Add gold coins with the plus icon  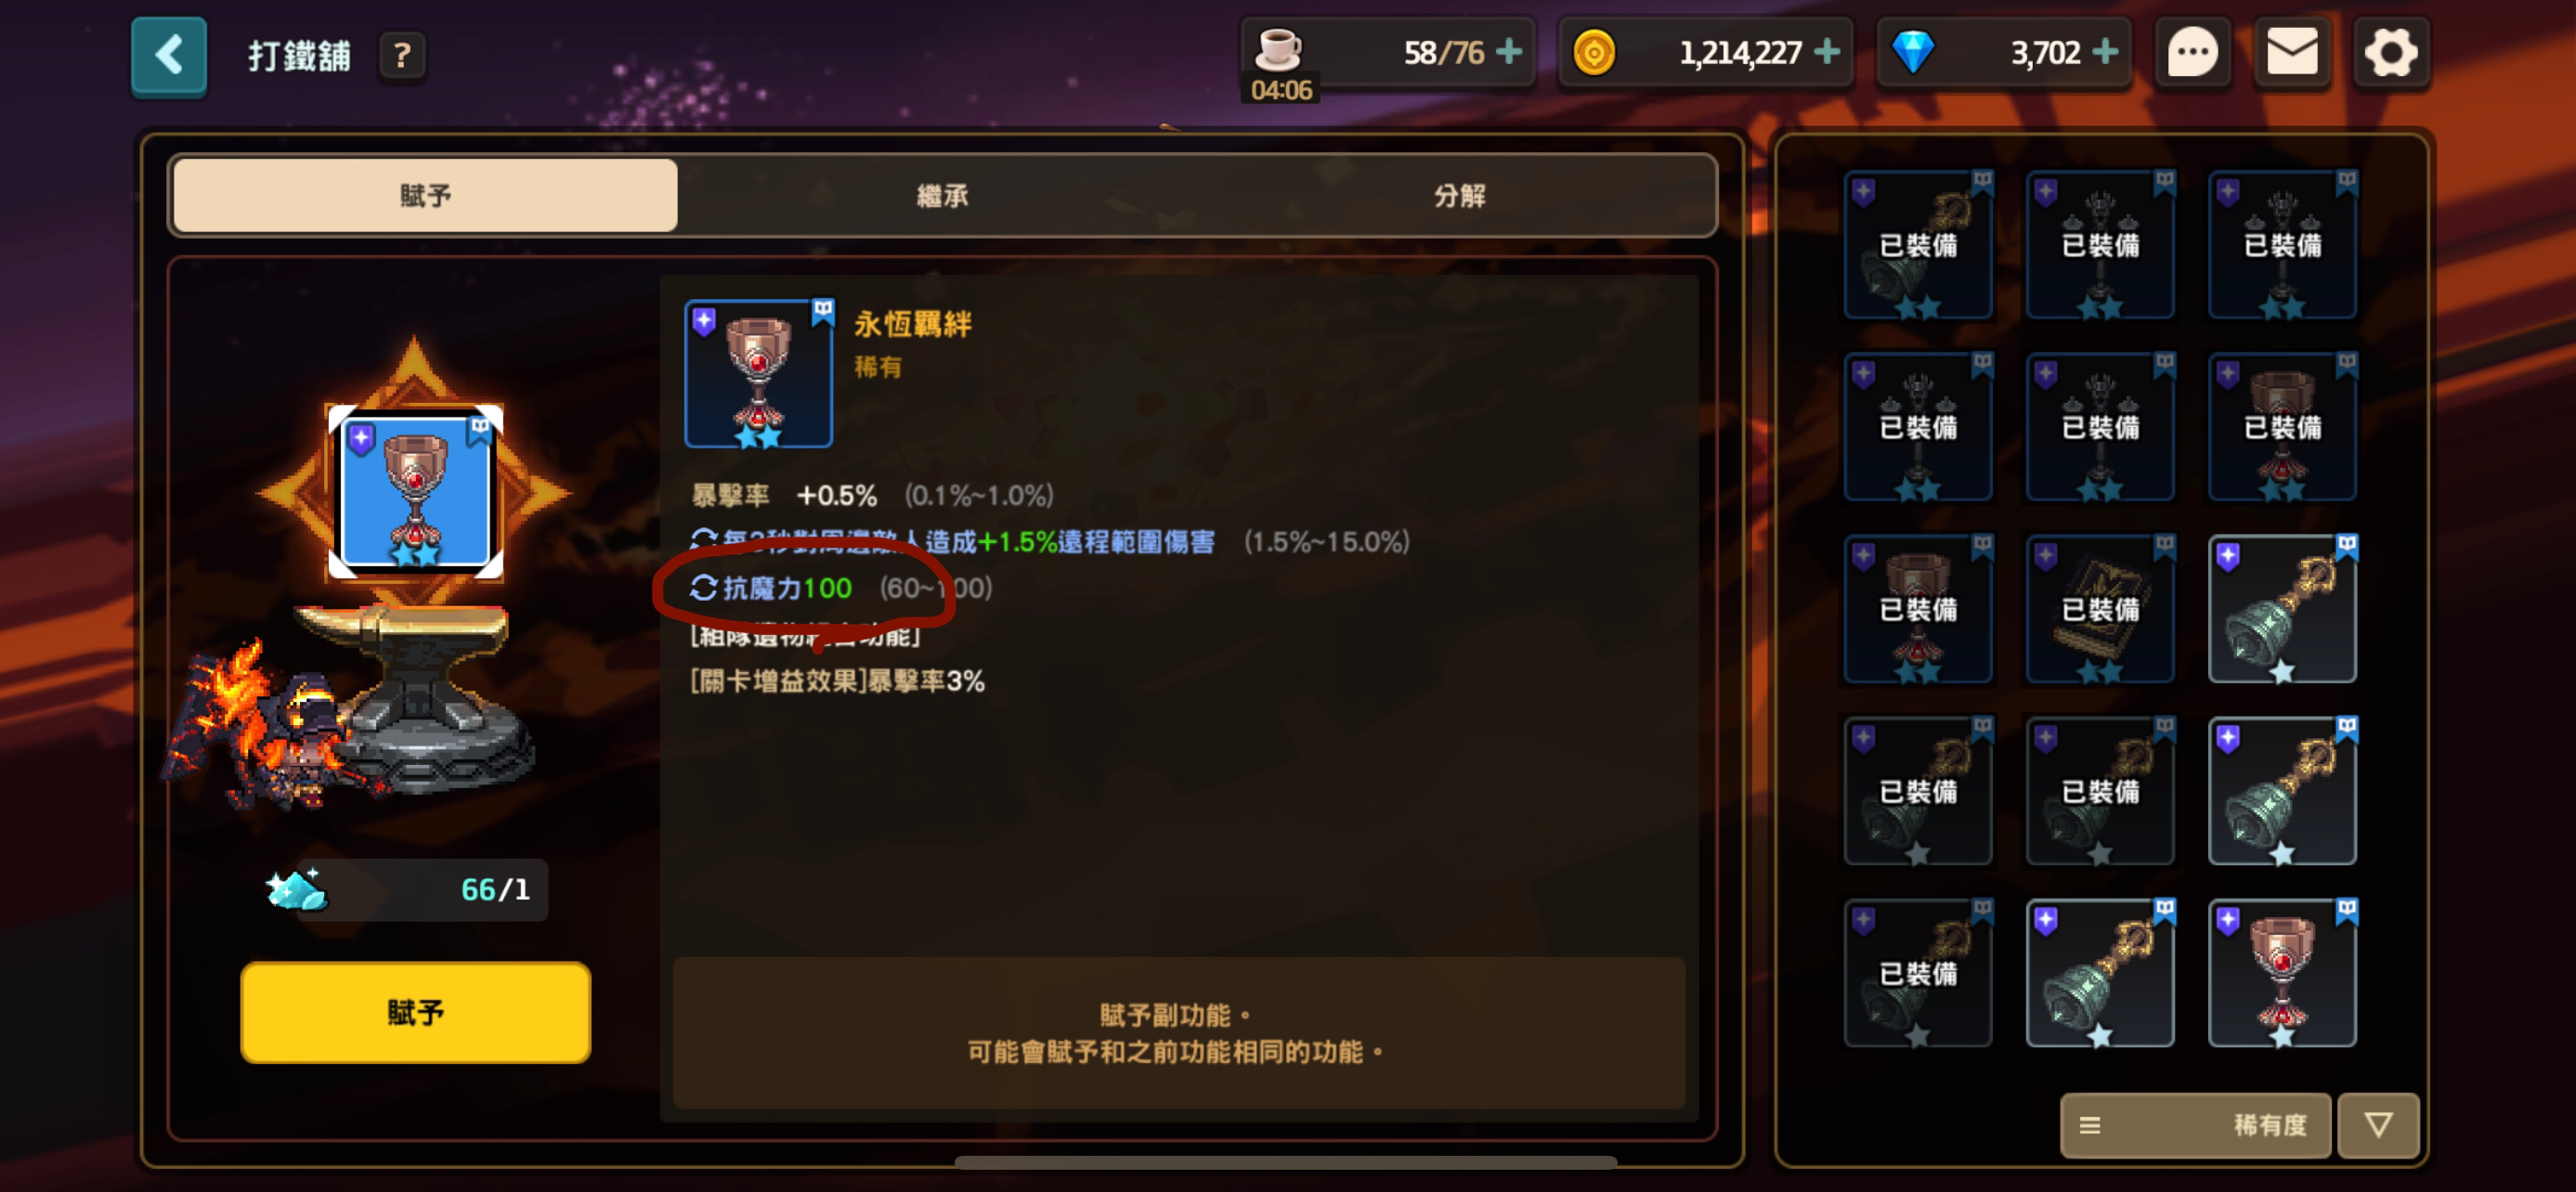coord(1827,51)
